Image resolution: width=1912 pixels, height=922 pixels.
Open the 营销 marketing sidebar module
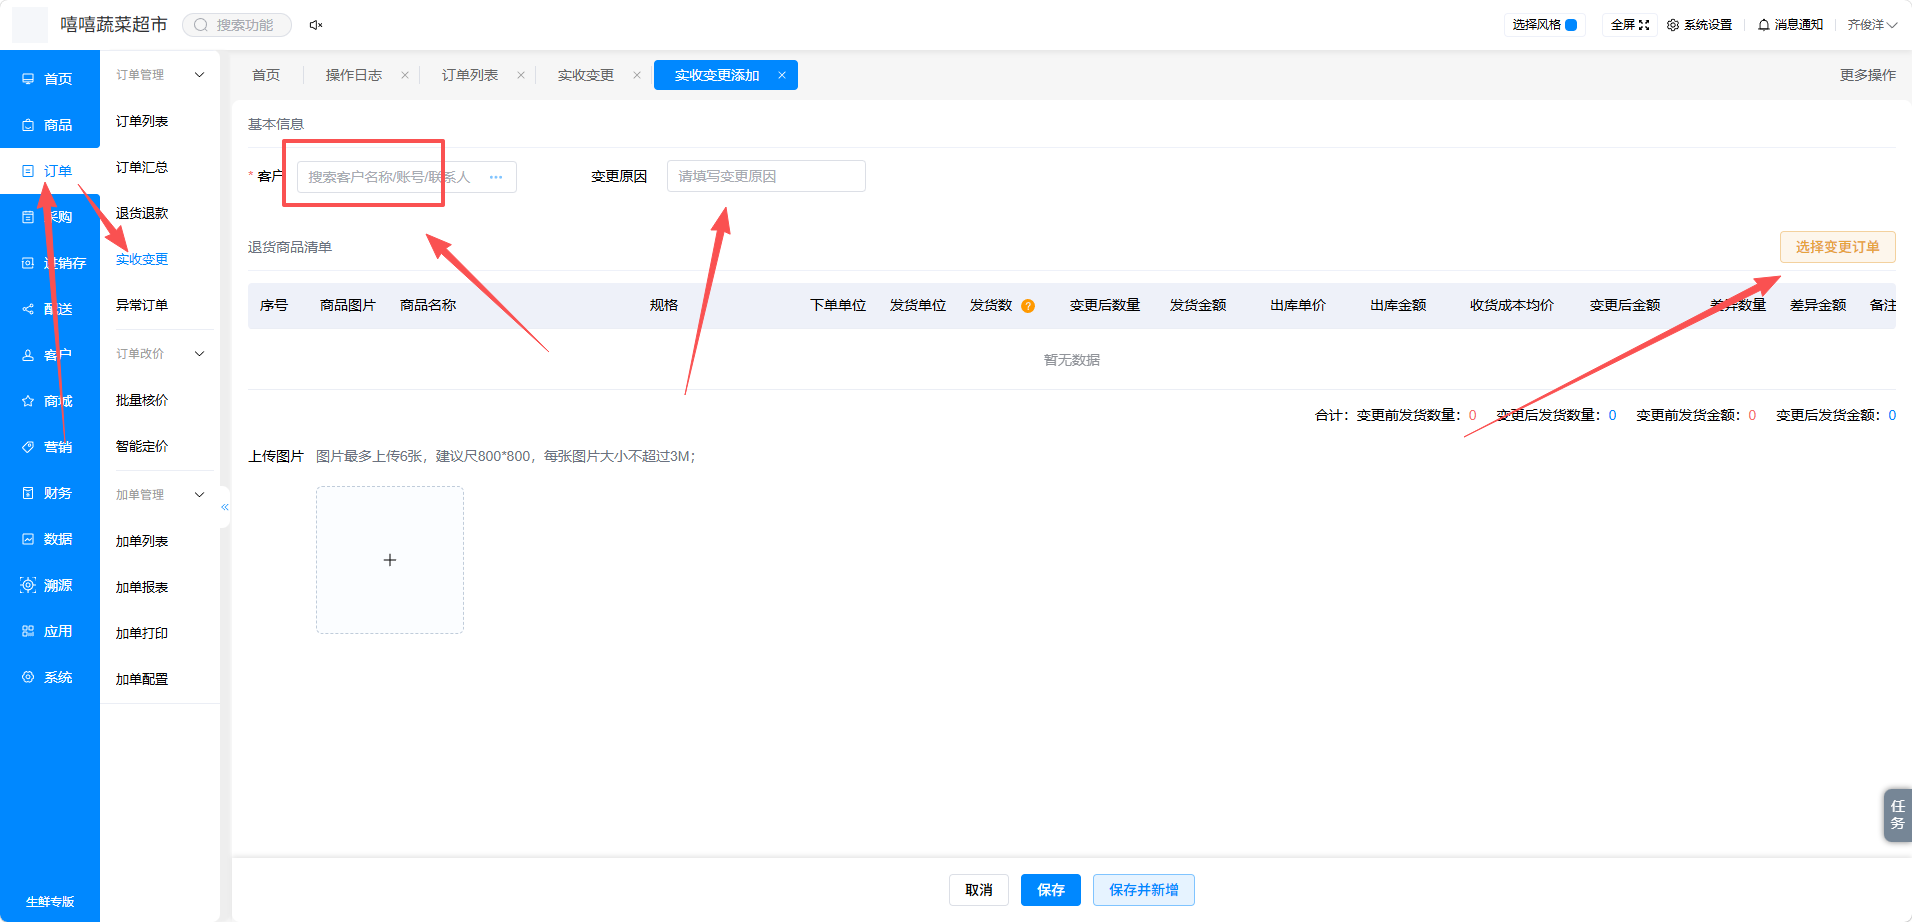[x=49, y=447]
